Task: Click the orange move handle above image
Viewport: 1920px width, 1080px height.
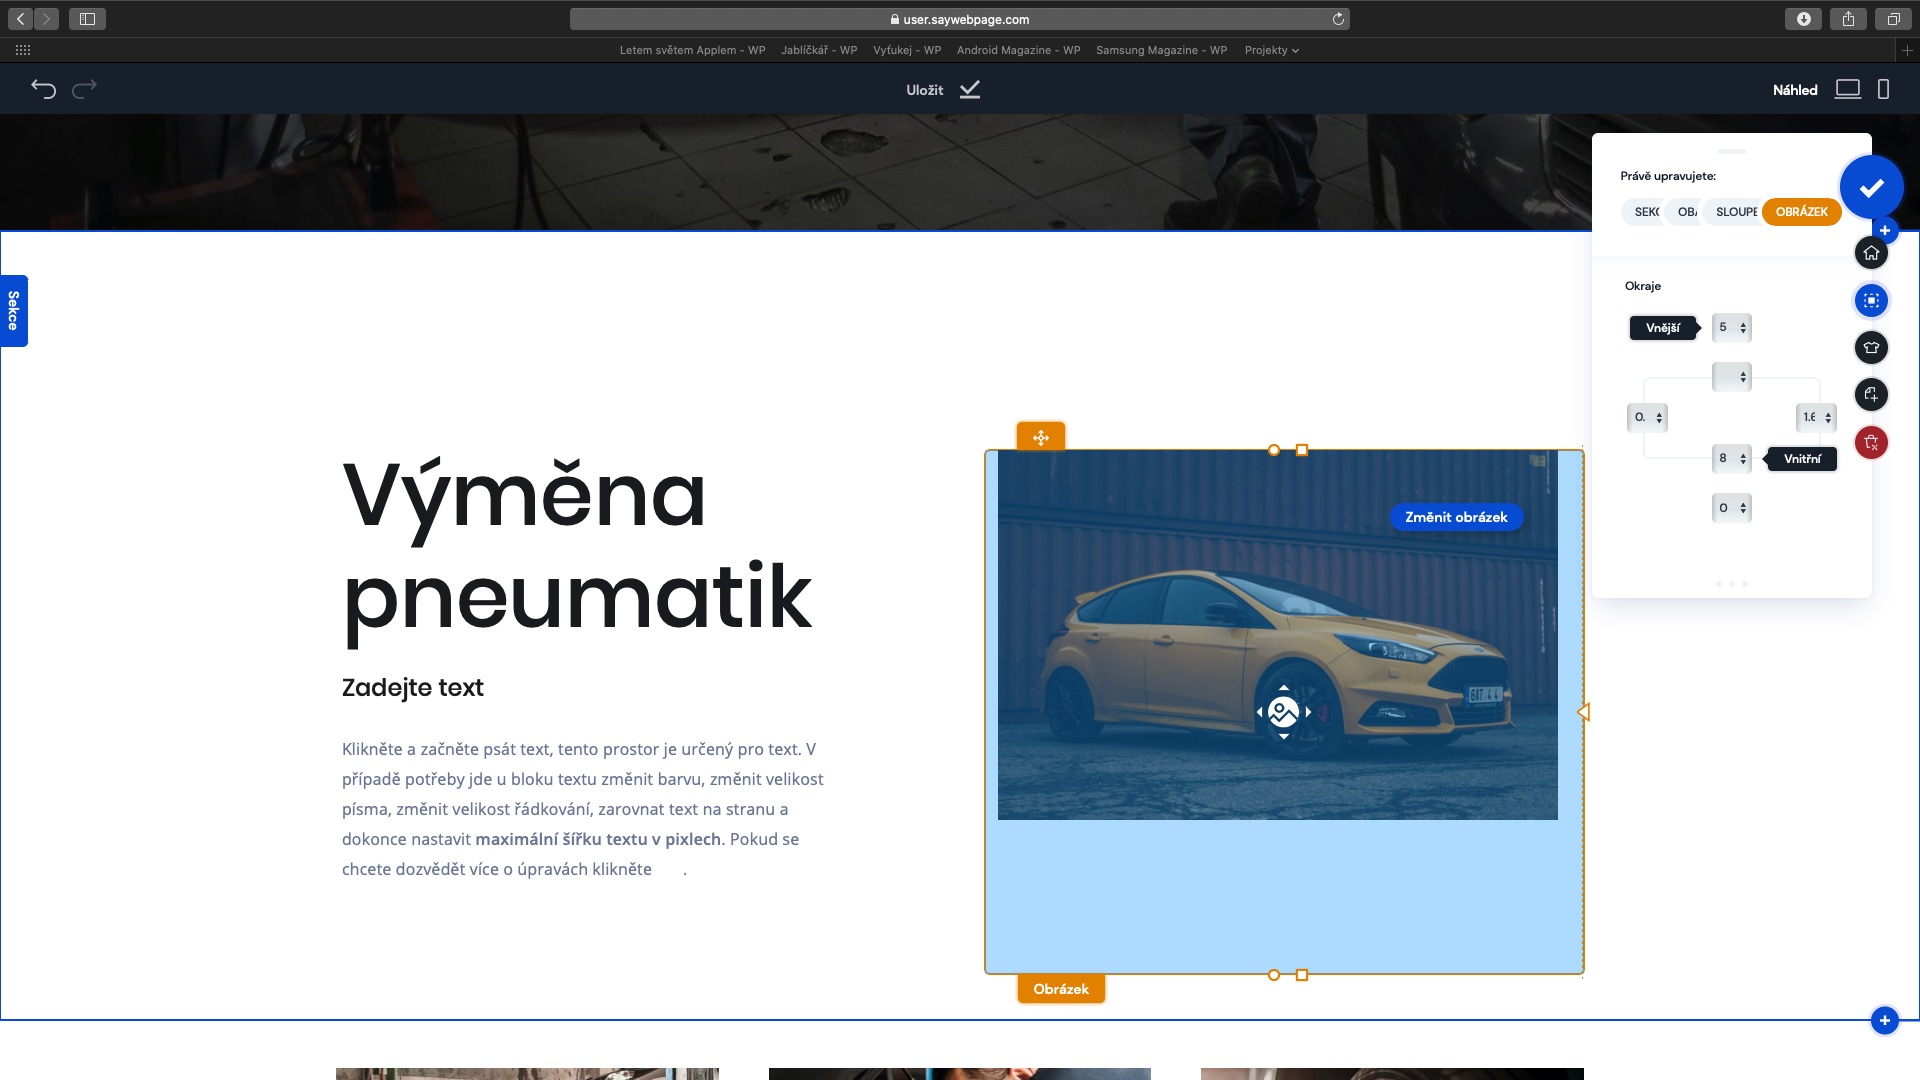Action: tap(1041, 437)
